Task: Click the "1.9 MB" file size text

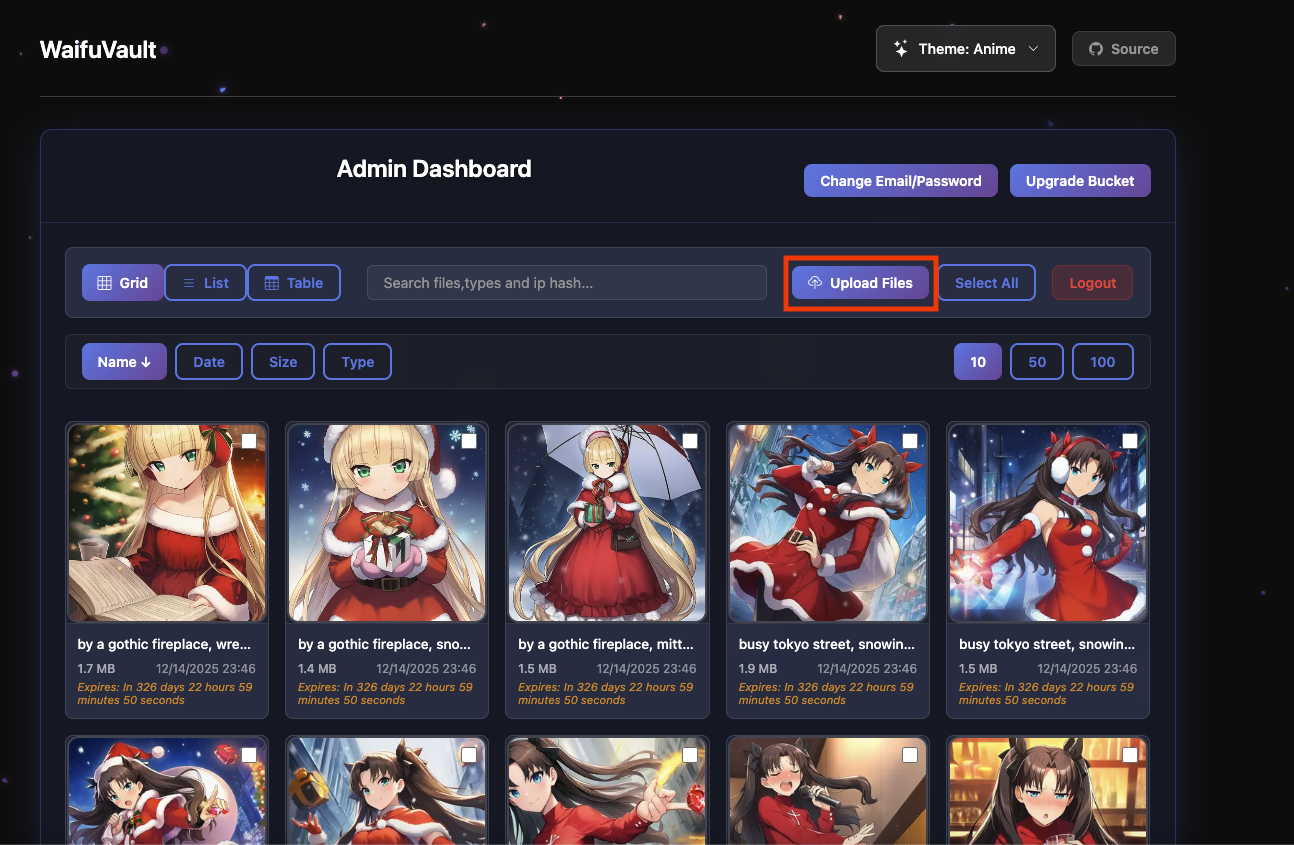Action: tap(758, 669)
